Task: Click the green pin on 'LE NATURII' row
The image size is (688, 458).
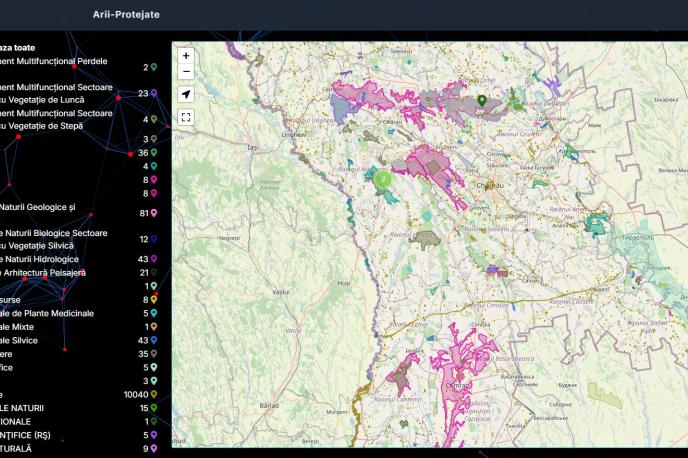Action: (154, 408)
